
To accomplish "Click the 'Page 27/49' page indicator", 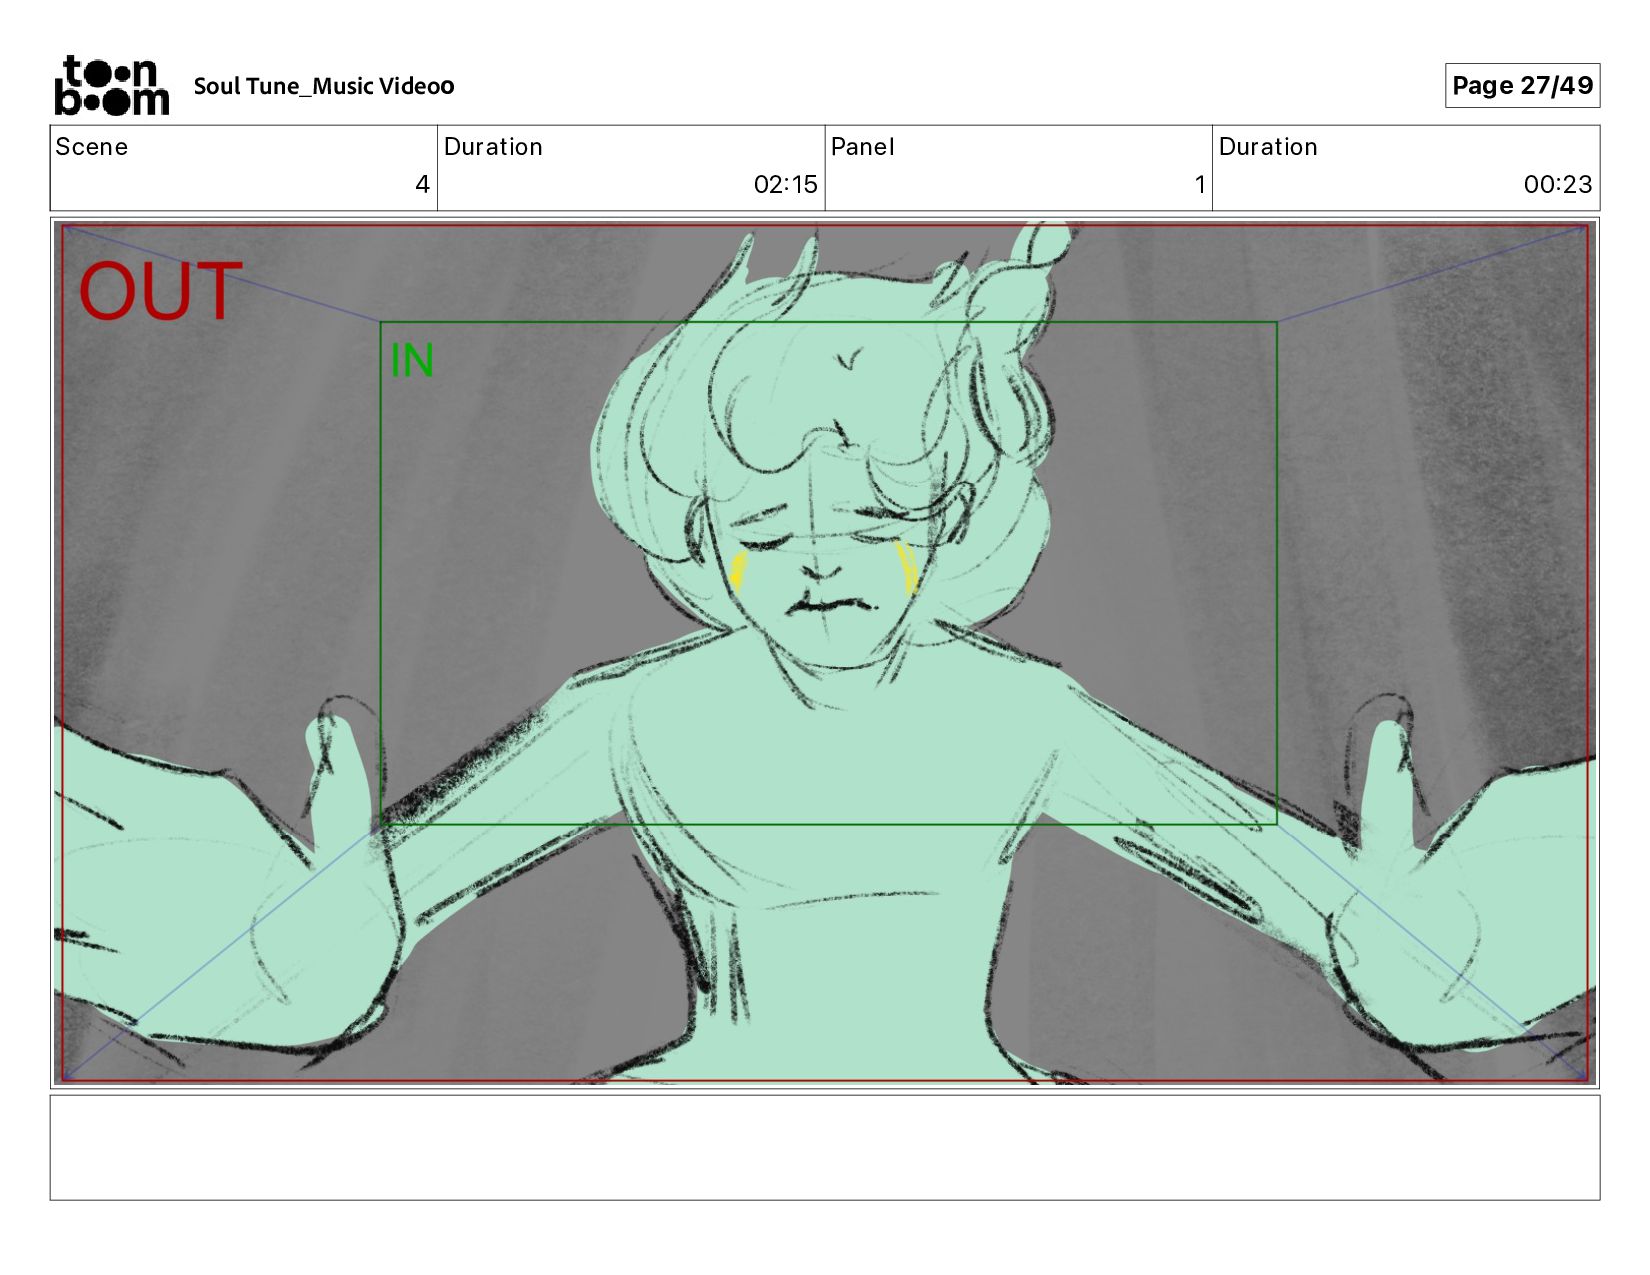I will click(1522, 85).
